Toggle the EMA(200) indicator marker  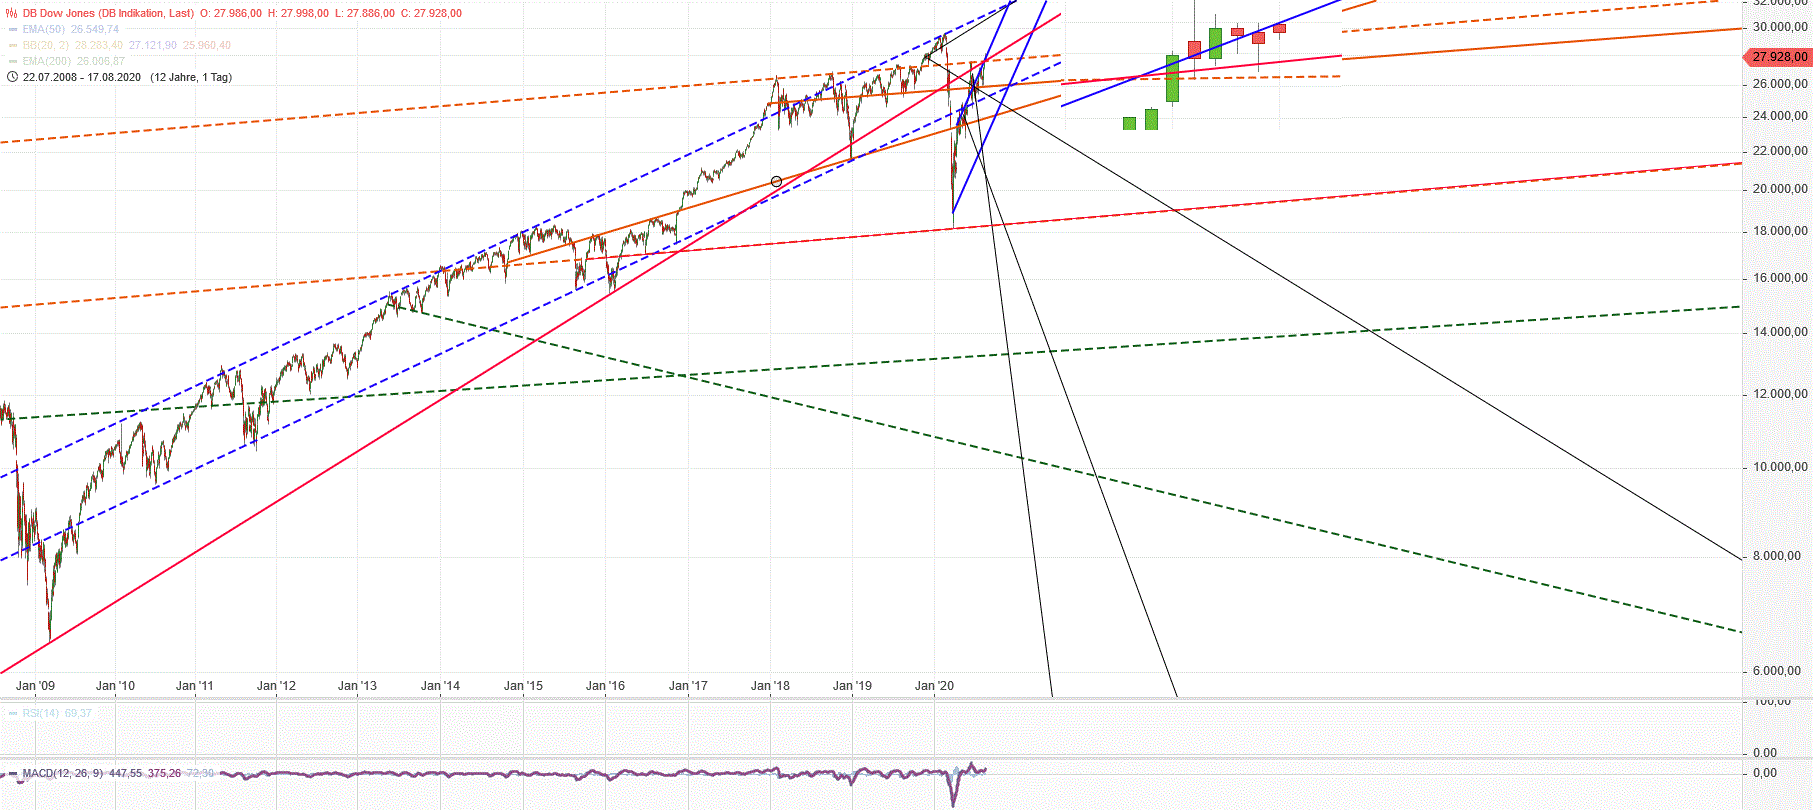[13, 61]
